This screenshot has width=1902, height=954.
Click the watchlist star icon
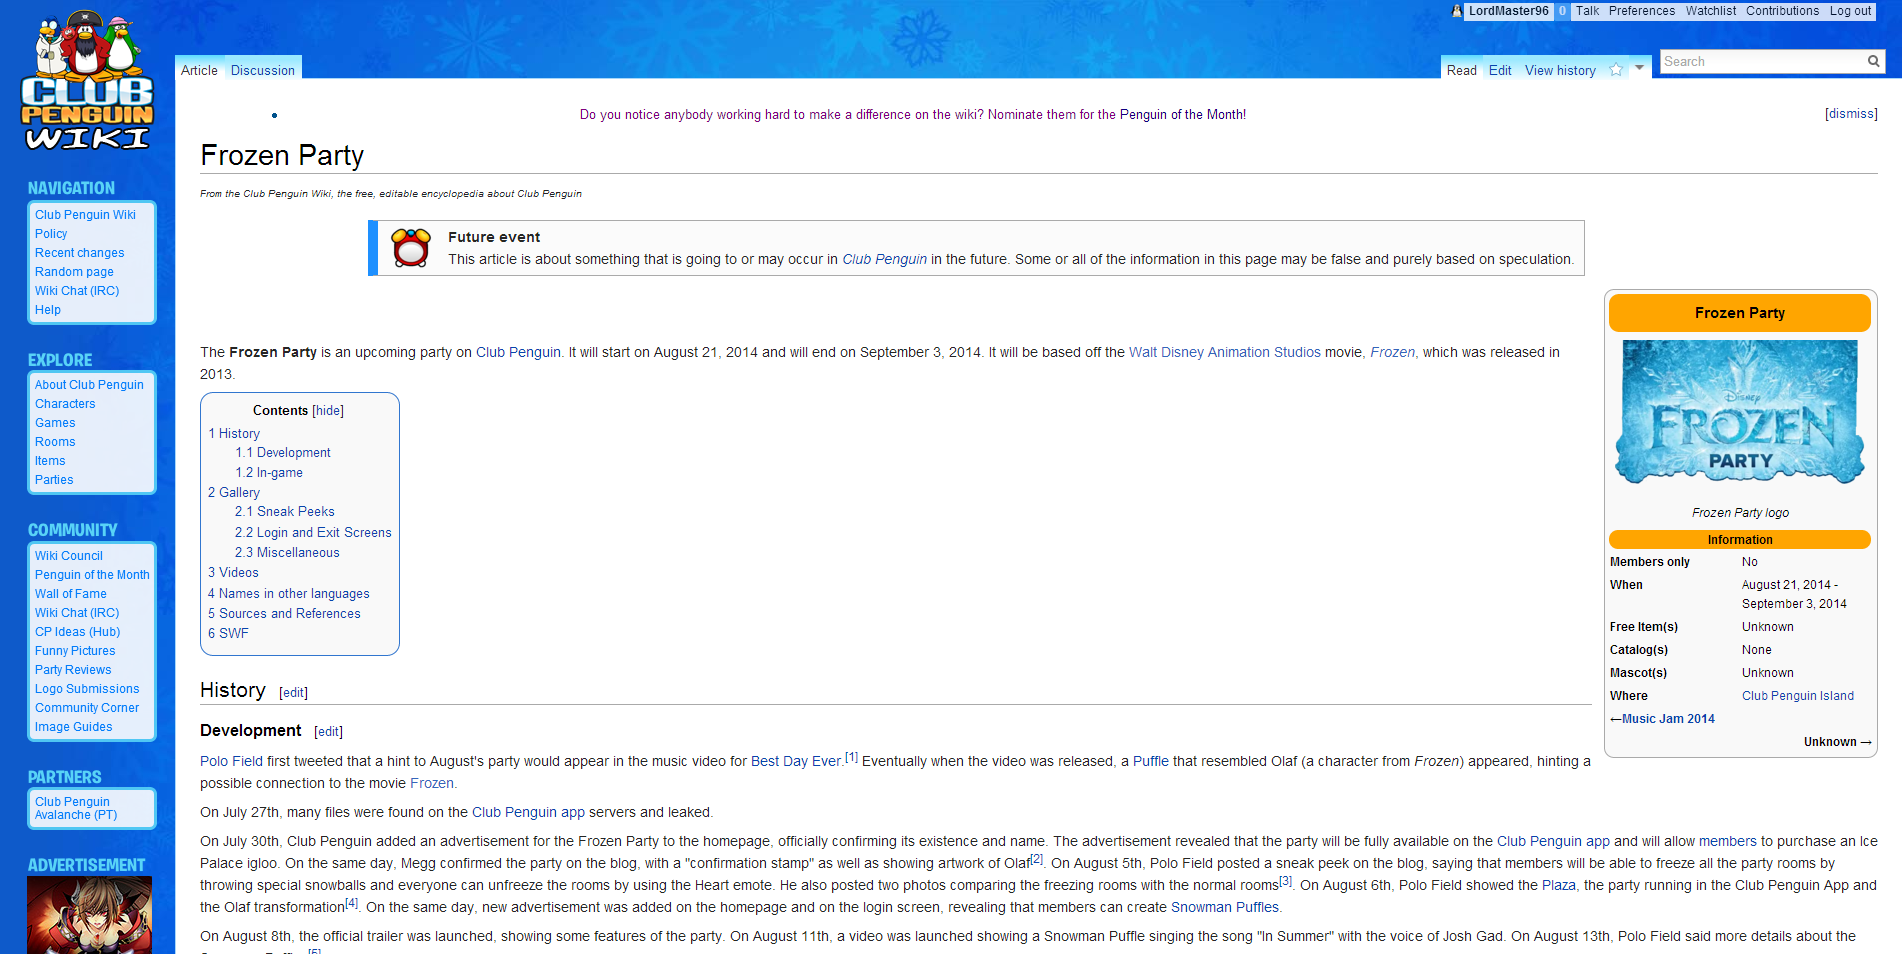point(1616,69)
